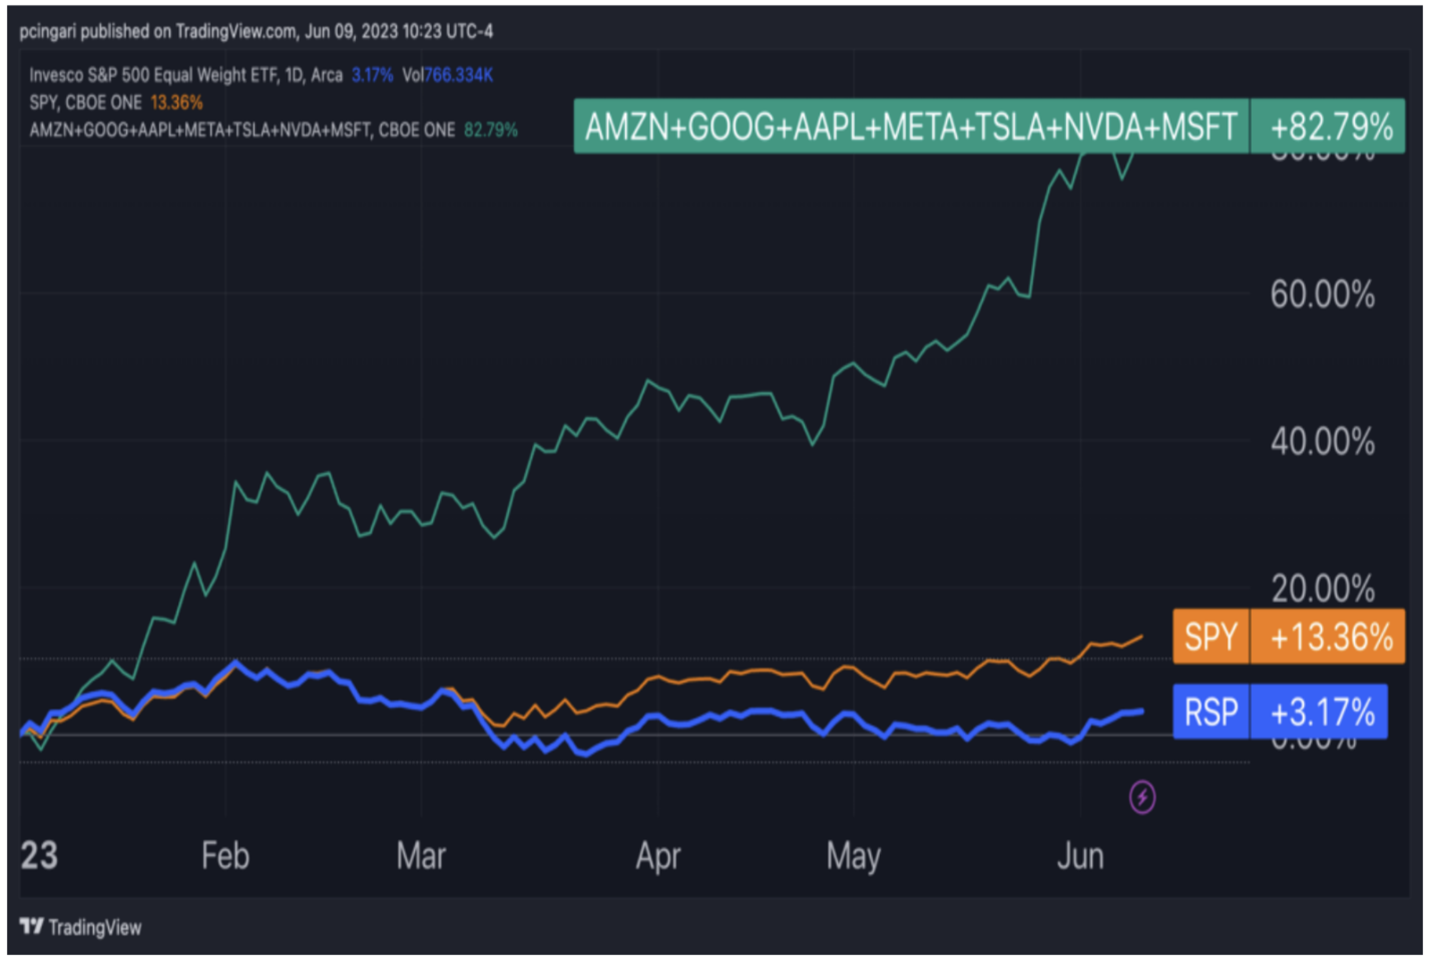This screenshot has height=962, width=1430.
Task: Click the blue RSP series label
Action: 1211,712
